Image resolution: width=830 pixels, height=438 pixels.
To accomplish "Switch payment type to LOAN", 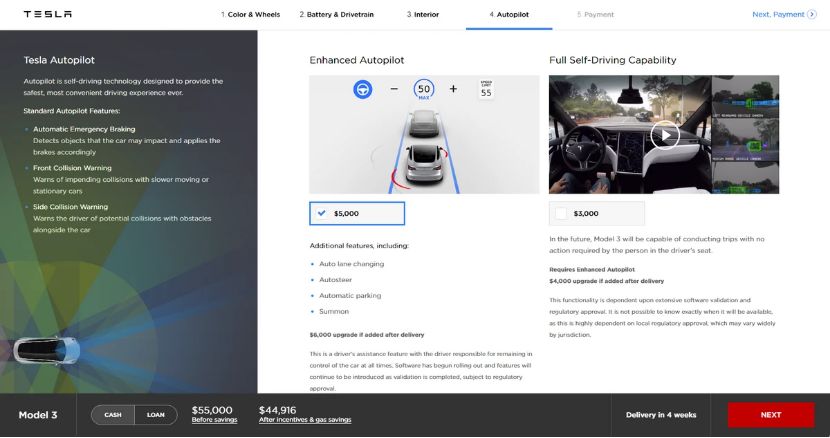I will coord(156,415).
